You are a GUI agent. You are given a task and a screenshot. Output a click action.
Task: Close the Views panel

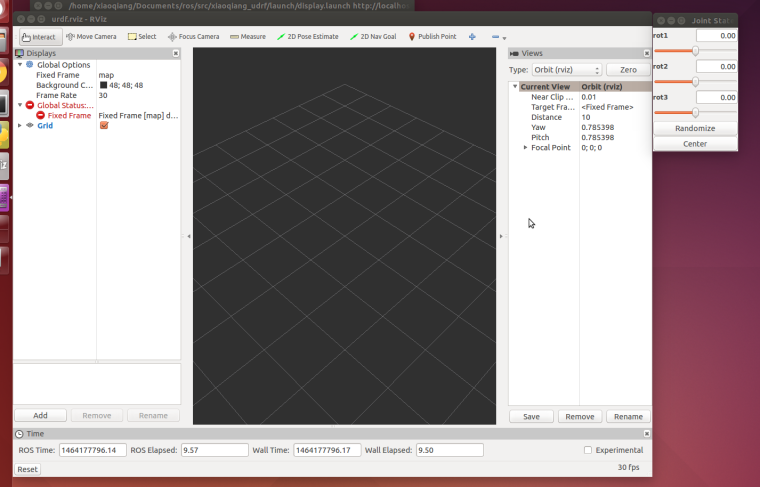coord(647,53)
